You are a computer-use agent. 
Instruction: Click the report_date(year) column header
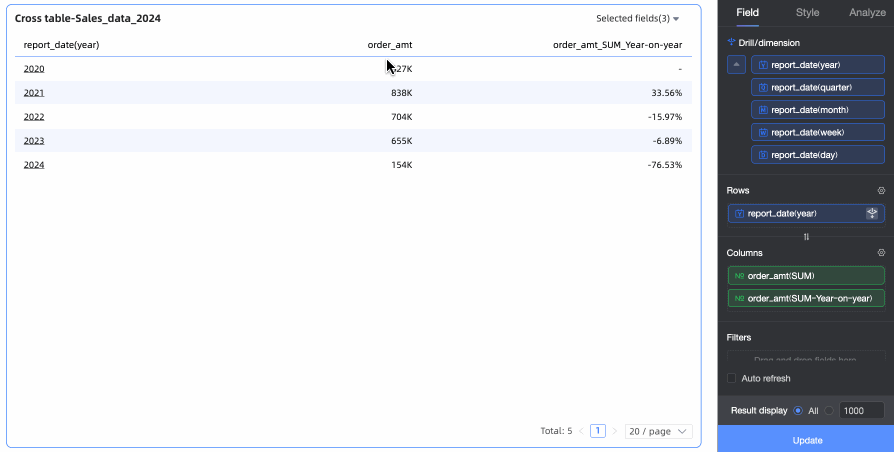[61, 44]
